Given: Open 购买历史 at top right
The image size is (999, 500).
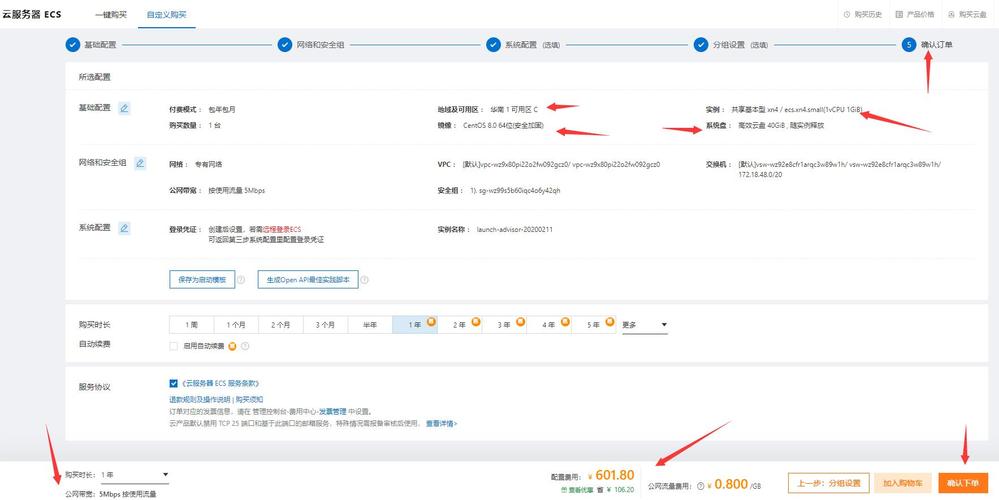Looking at the screenshot, I should point(863,14).
